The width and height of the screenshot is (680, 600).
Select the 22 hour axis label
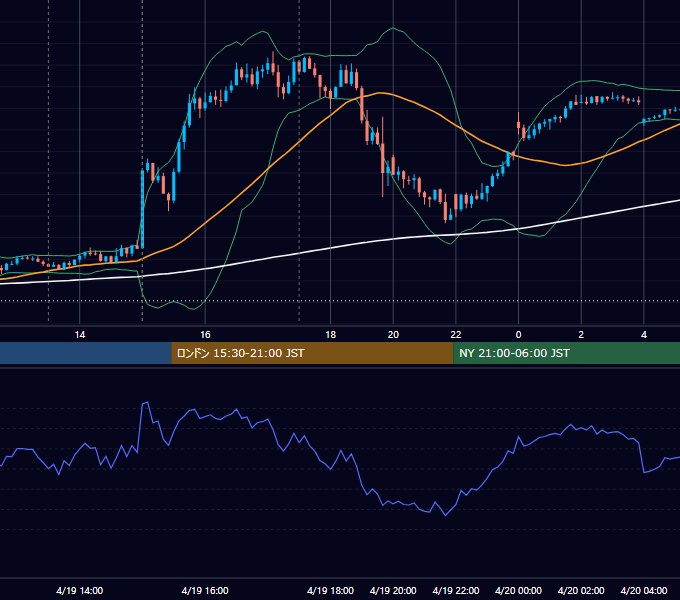(x=456, y=335)
